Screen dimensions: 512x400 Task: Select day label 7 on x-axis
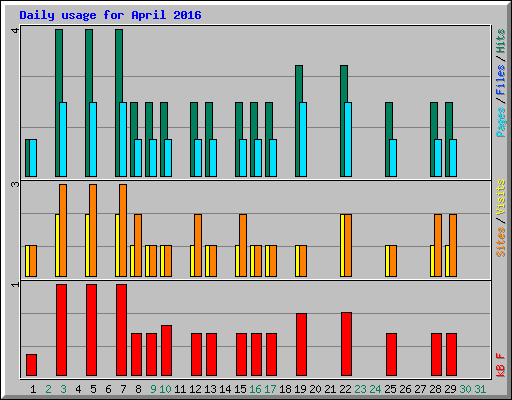(x=123, y=389)
